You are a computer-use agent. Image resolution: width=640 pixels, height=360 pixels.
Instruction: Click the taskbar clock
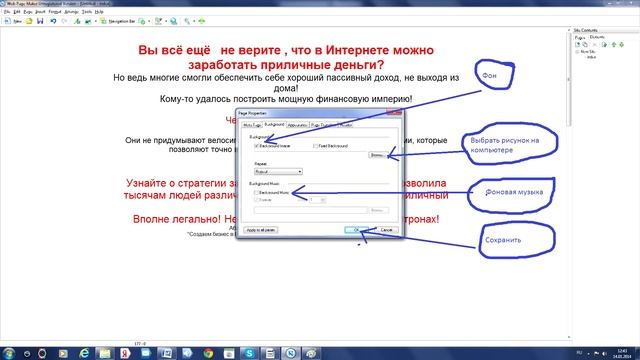(622, 353)
